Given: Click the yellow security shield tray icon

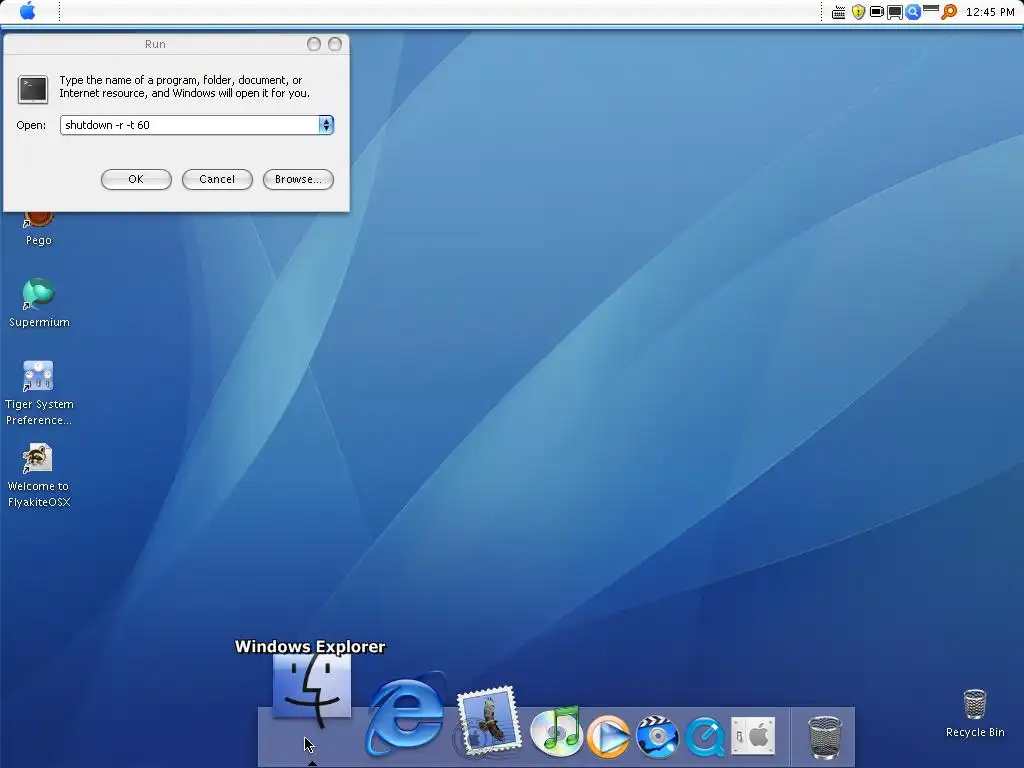Looking at the screenshot, I should click(x=858, y=12).
